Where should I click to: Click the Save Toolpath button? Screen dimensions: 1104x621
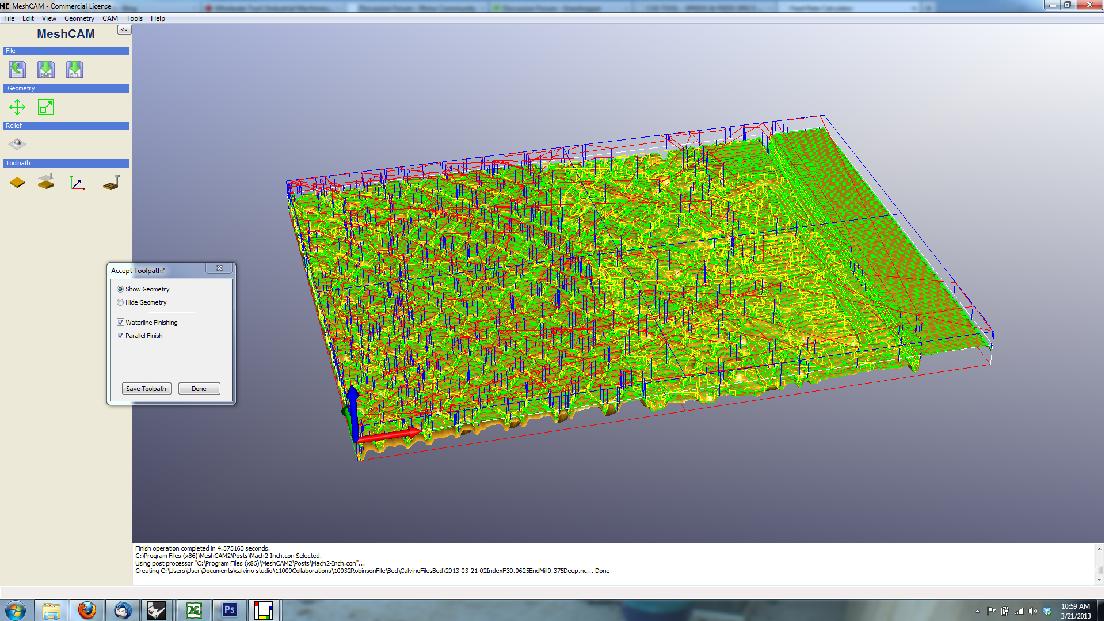146,389
